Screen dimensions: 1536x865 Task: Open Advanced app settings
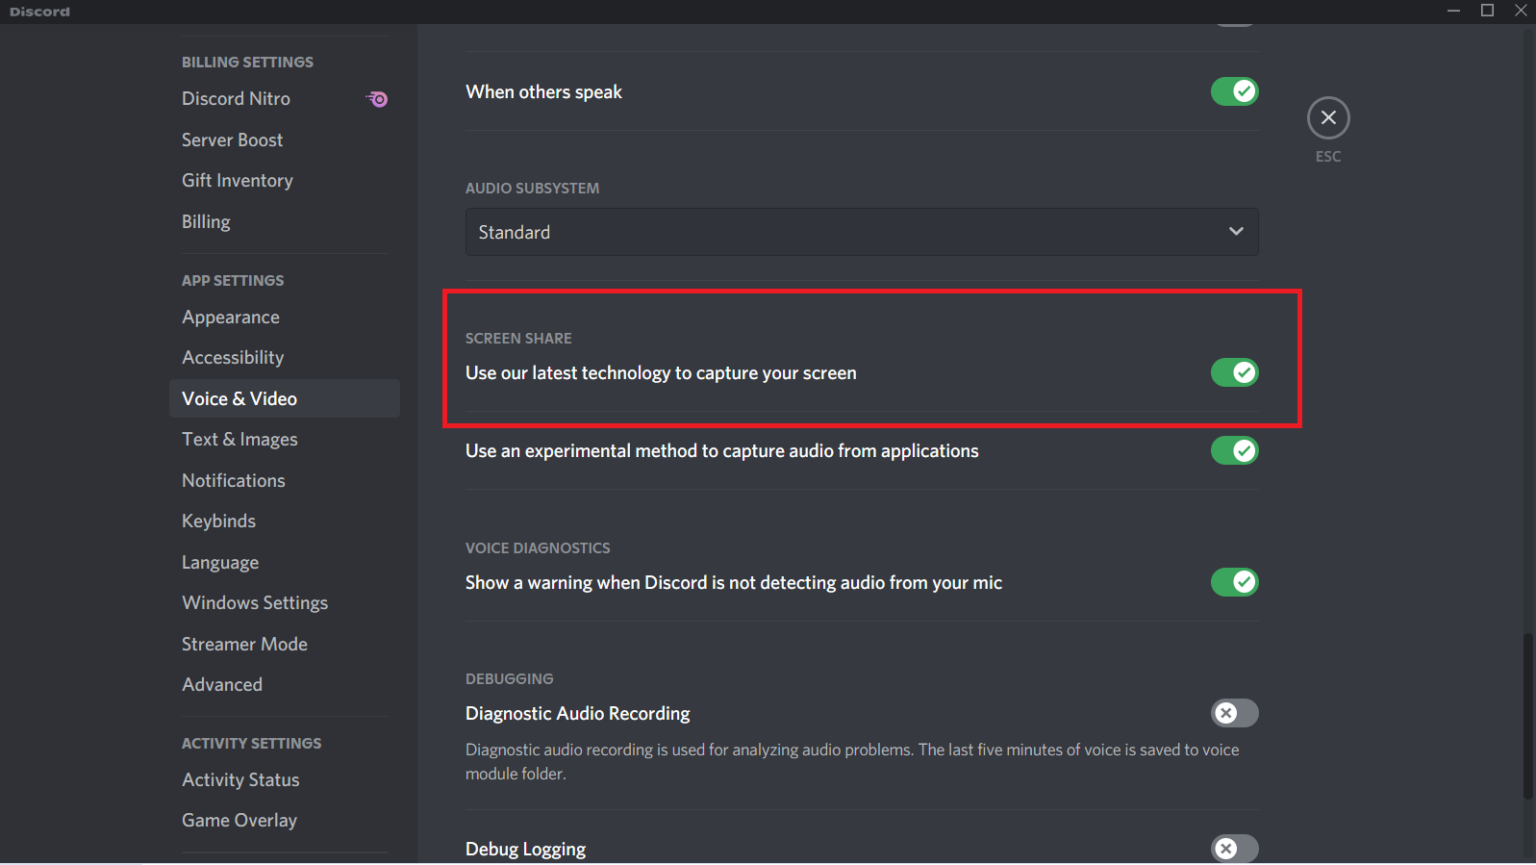222,684
